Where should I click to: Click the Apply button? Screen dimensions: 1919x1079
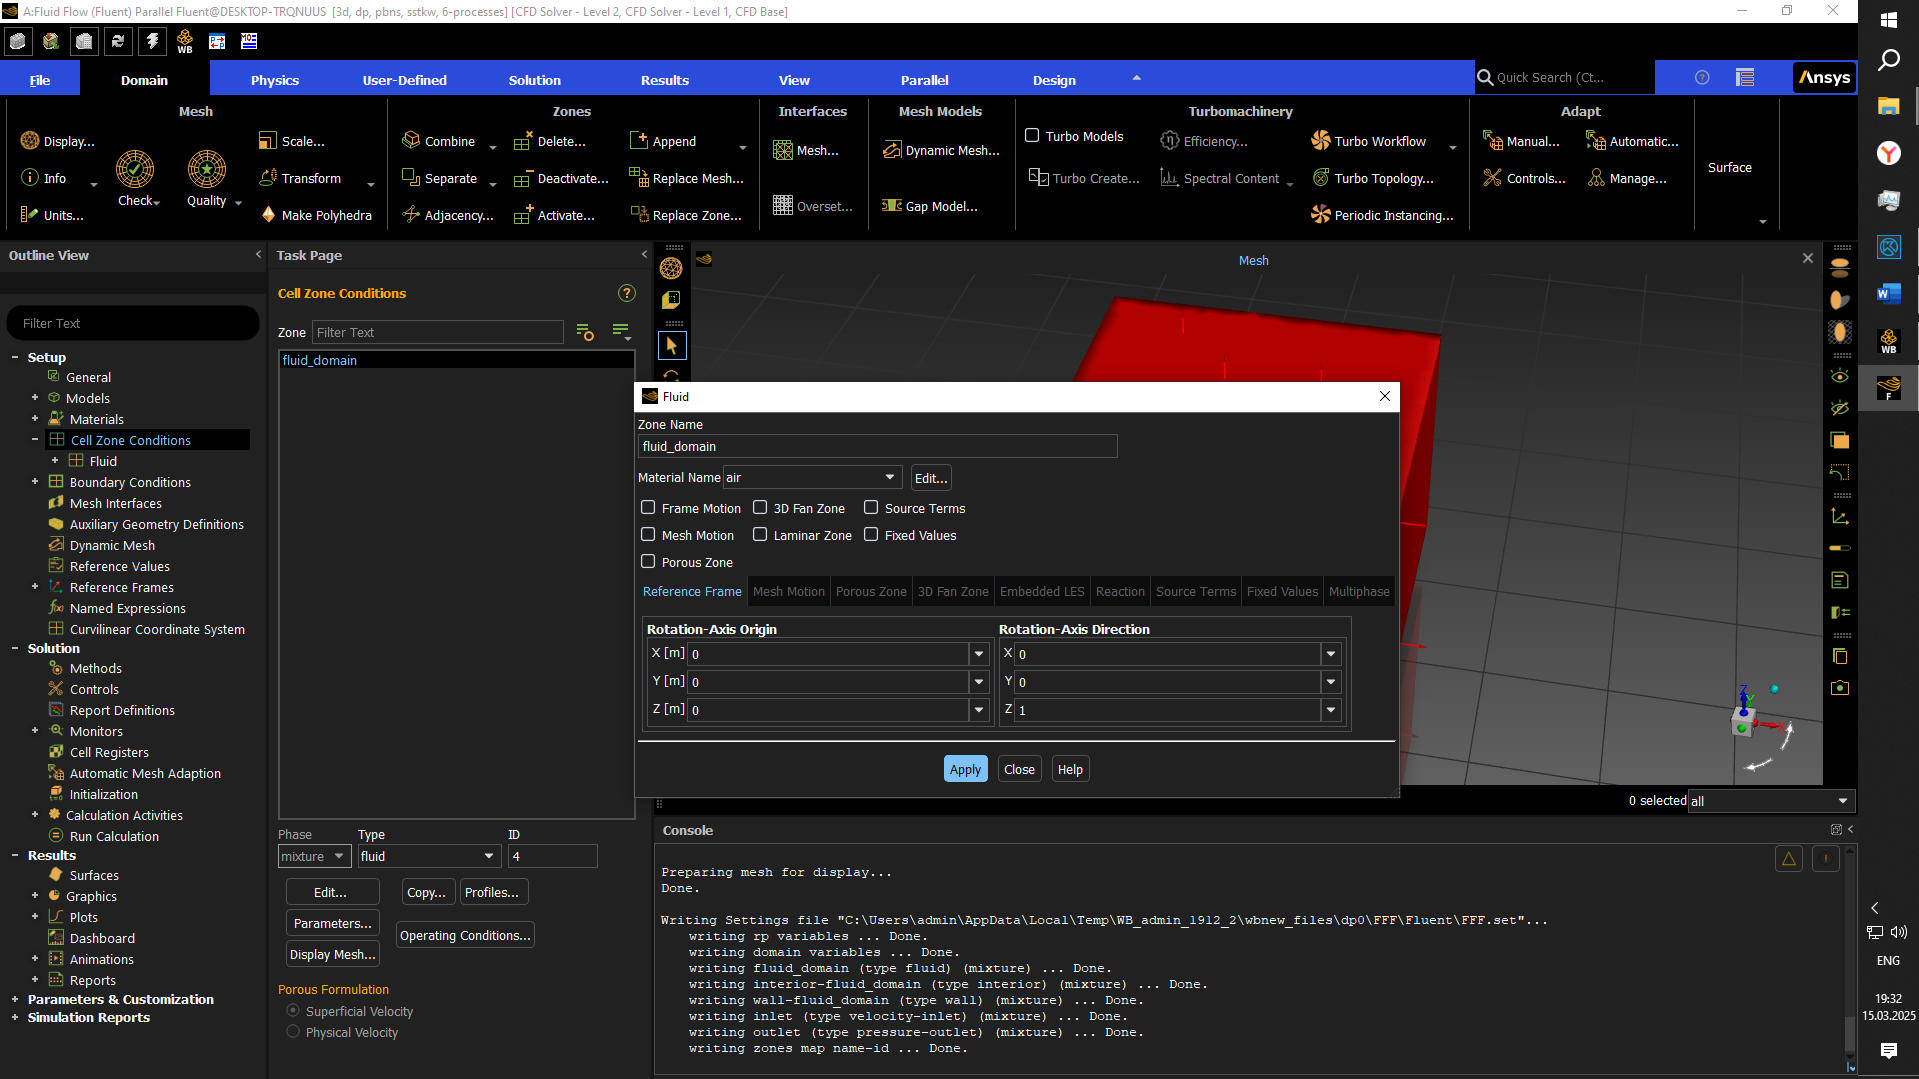[x=965, y=769]
